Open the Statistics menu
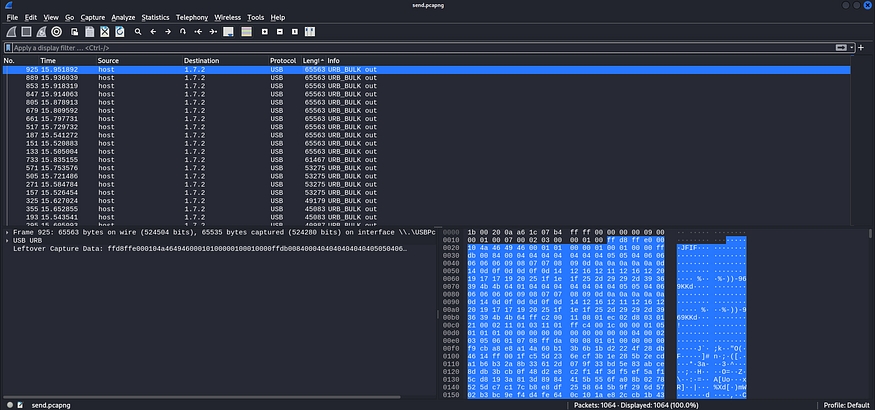The image size is (875, 410). (155, 17)
